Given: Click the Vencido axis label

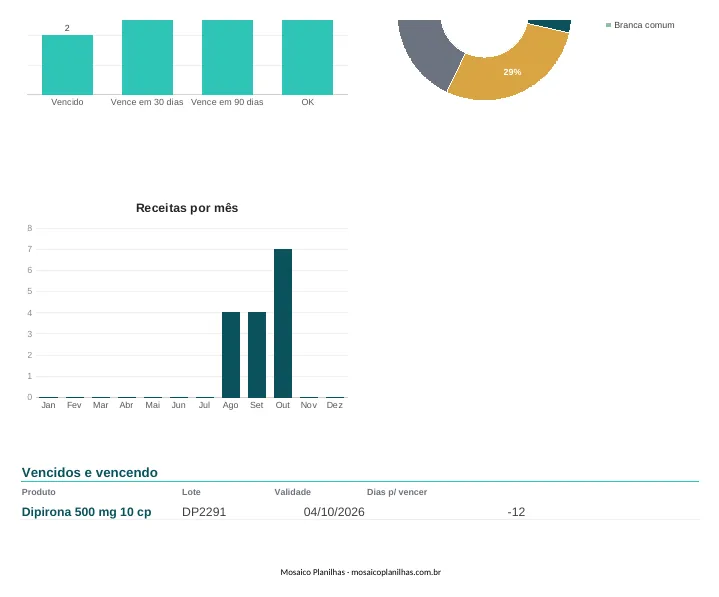Looking at the screenshot, I should point(67,102).
